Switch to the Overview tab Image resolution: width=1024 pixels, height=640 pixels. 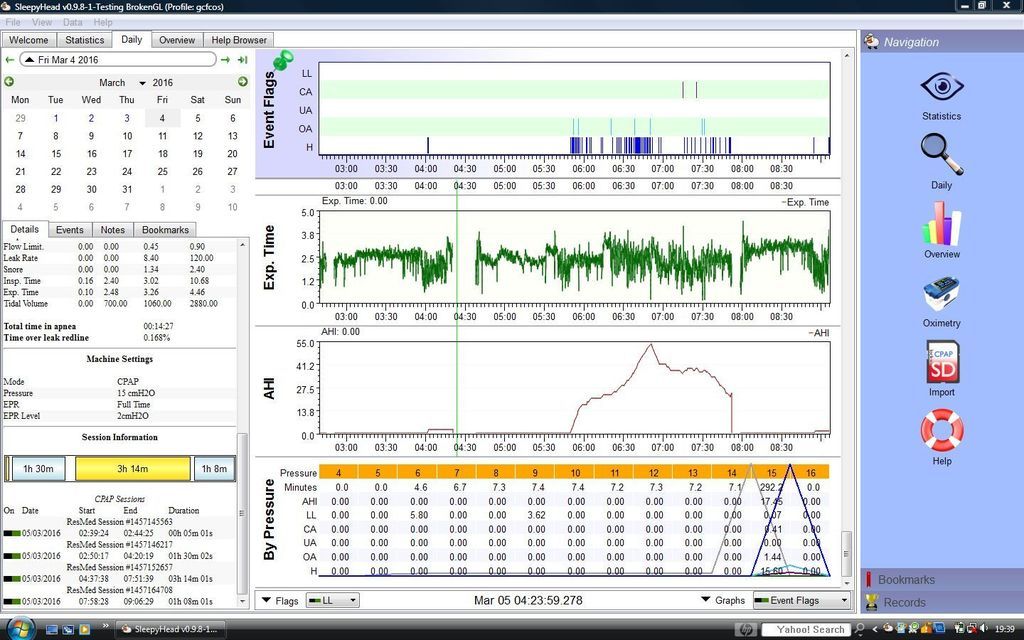click(177, 40)
